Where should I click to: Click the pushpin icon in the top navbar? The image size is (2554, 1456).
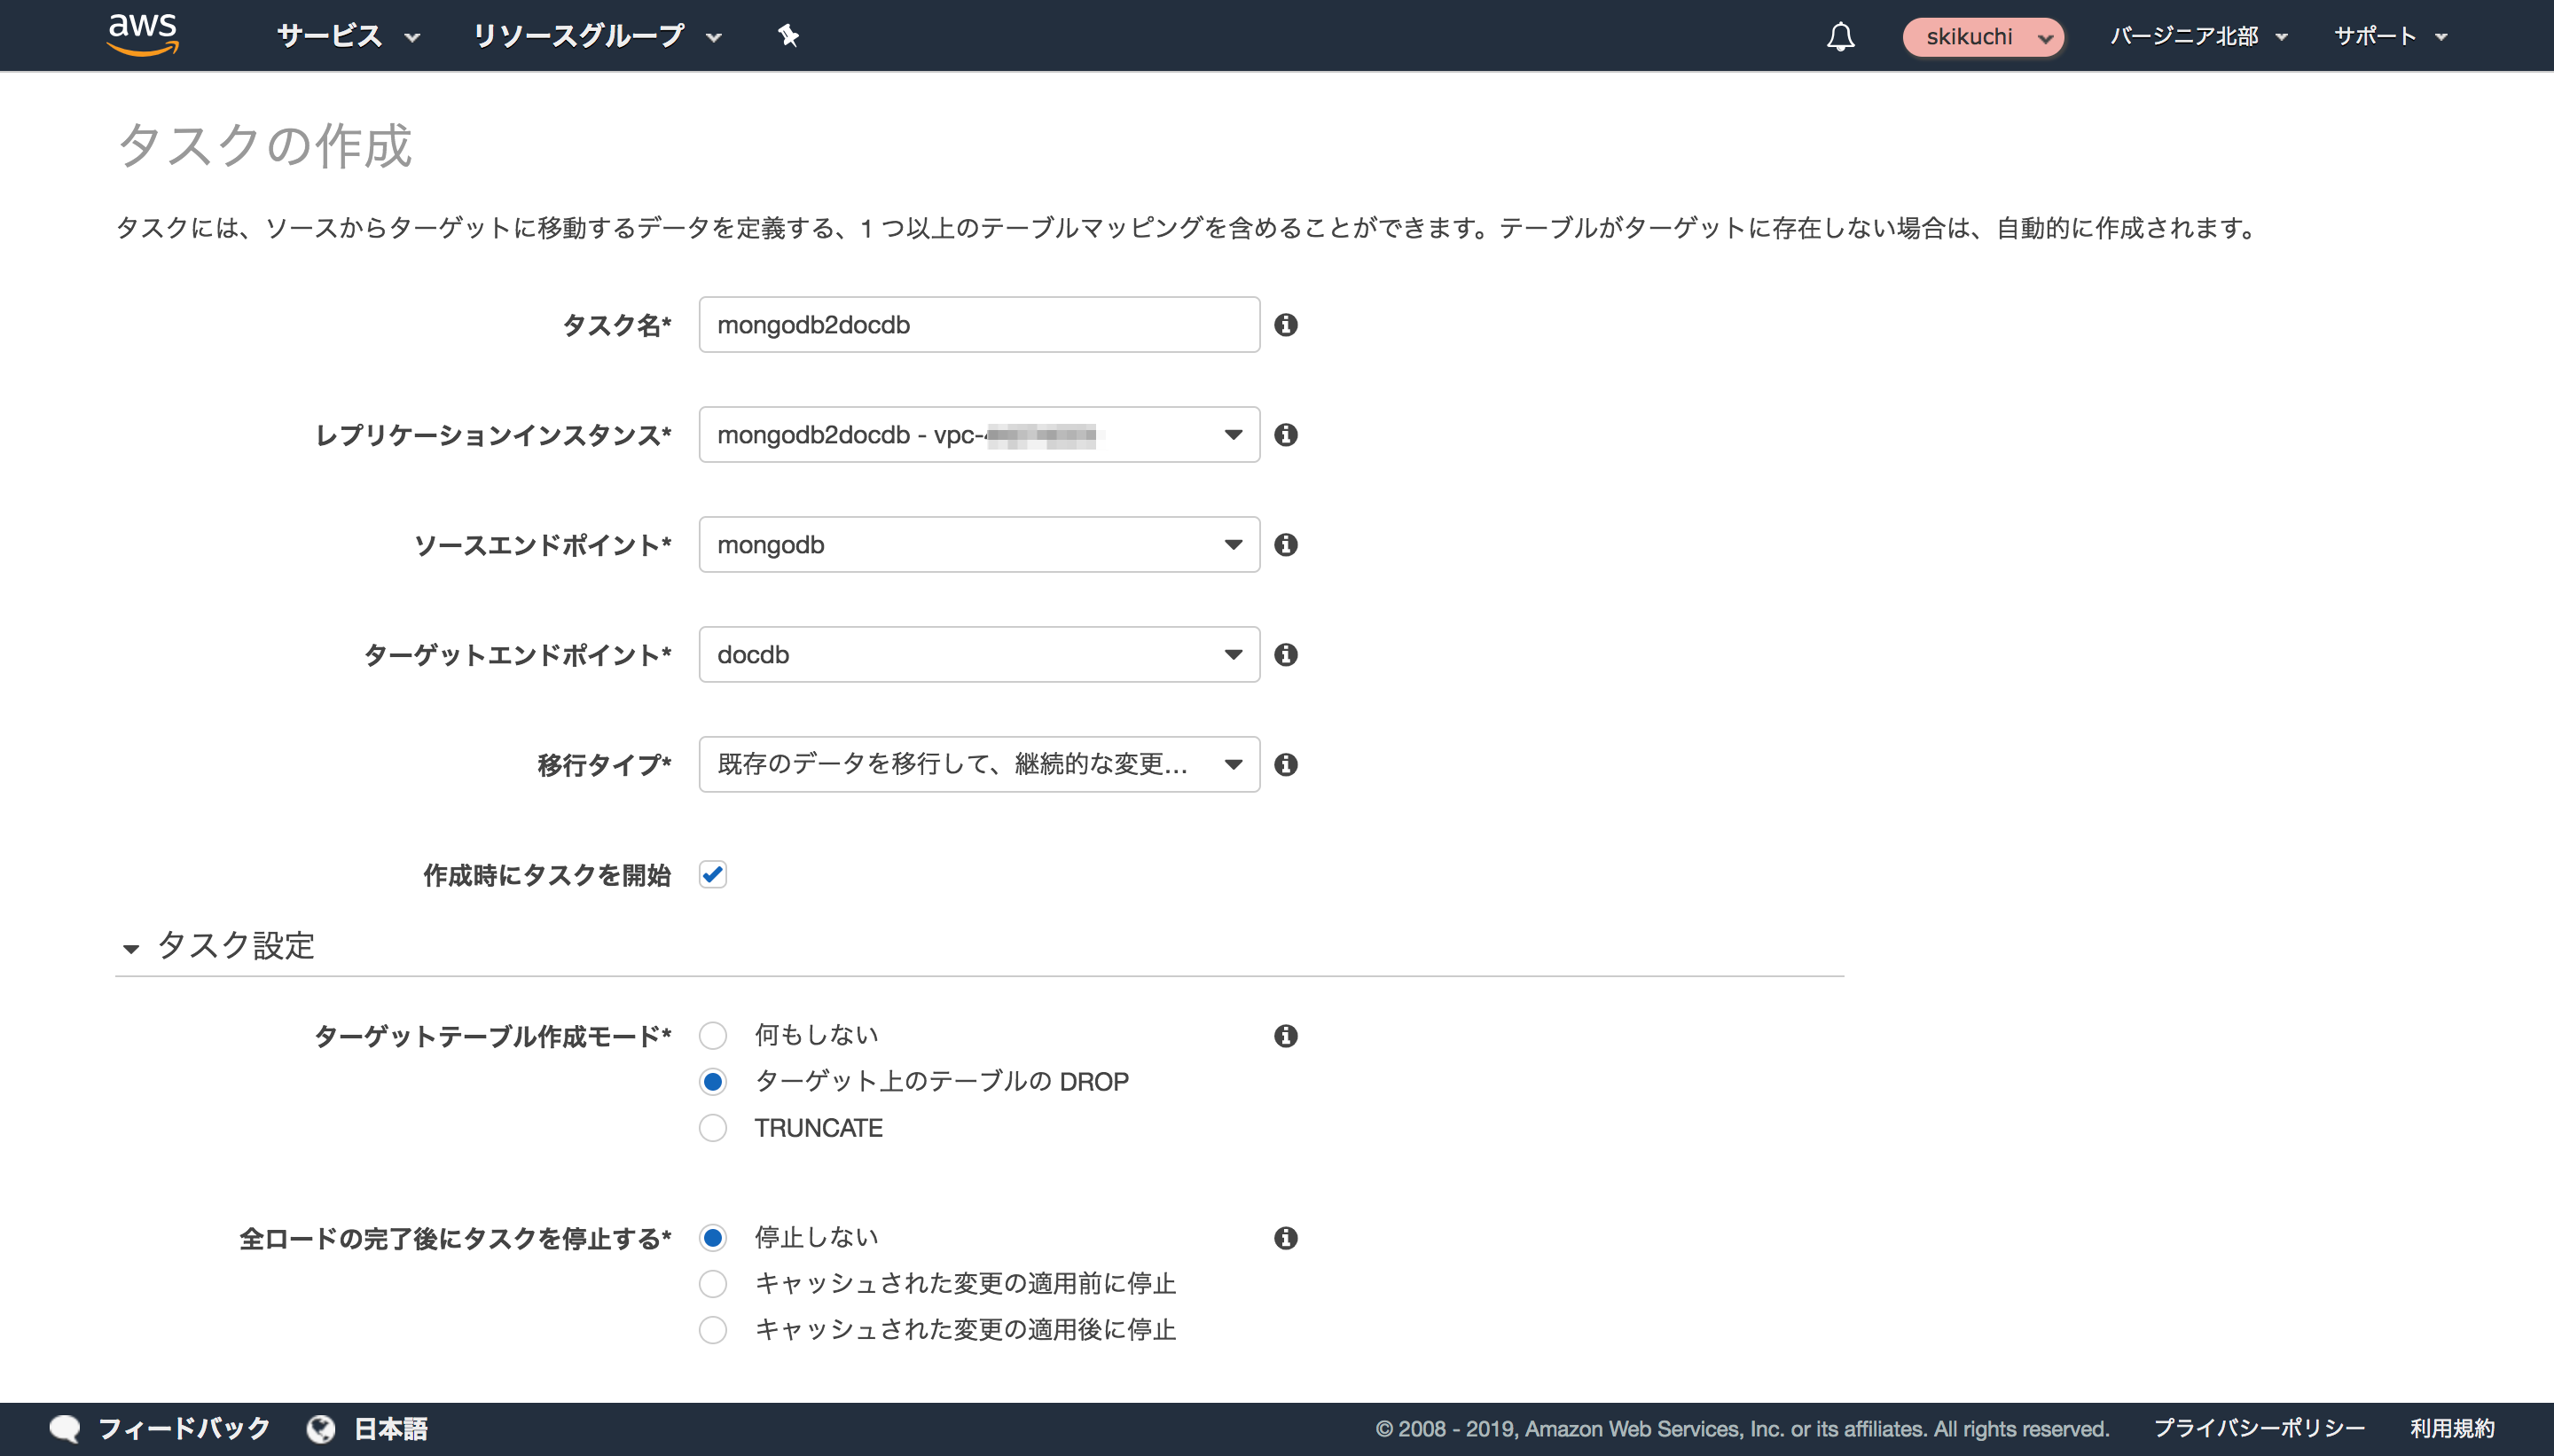coord(789,35)
